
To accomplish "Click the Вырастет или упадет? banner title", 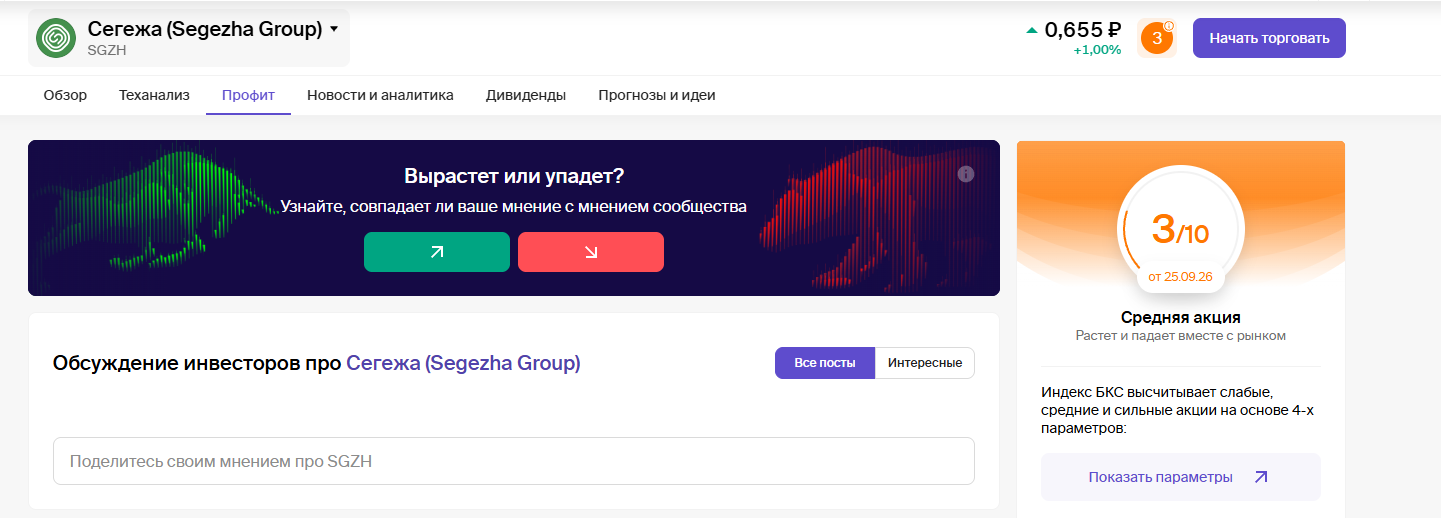I will pyautogui.click(x=514, y=176).
